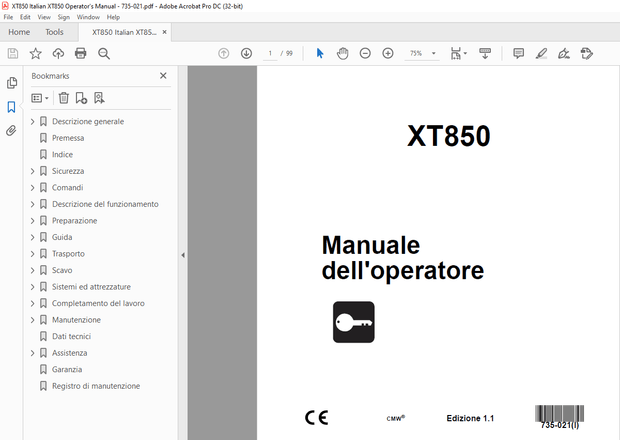This screenshot has width=620, height=440.
Task: Open the Edit menu
Action: tap(25, 17)
